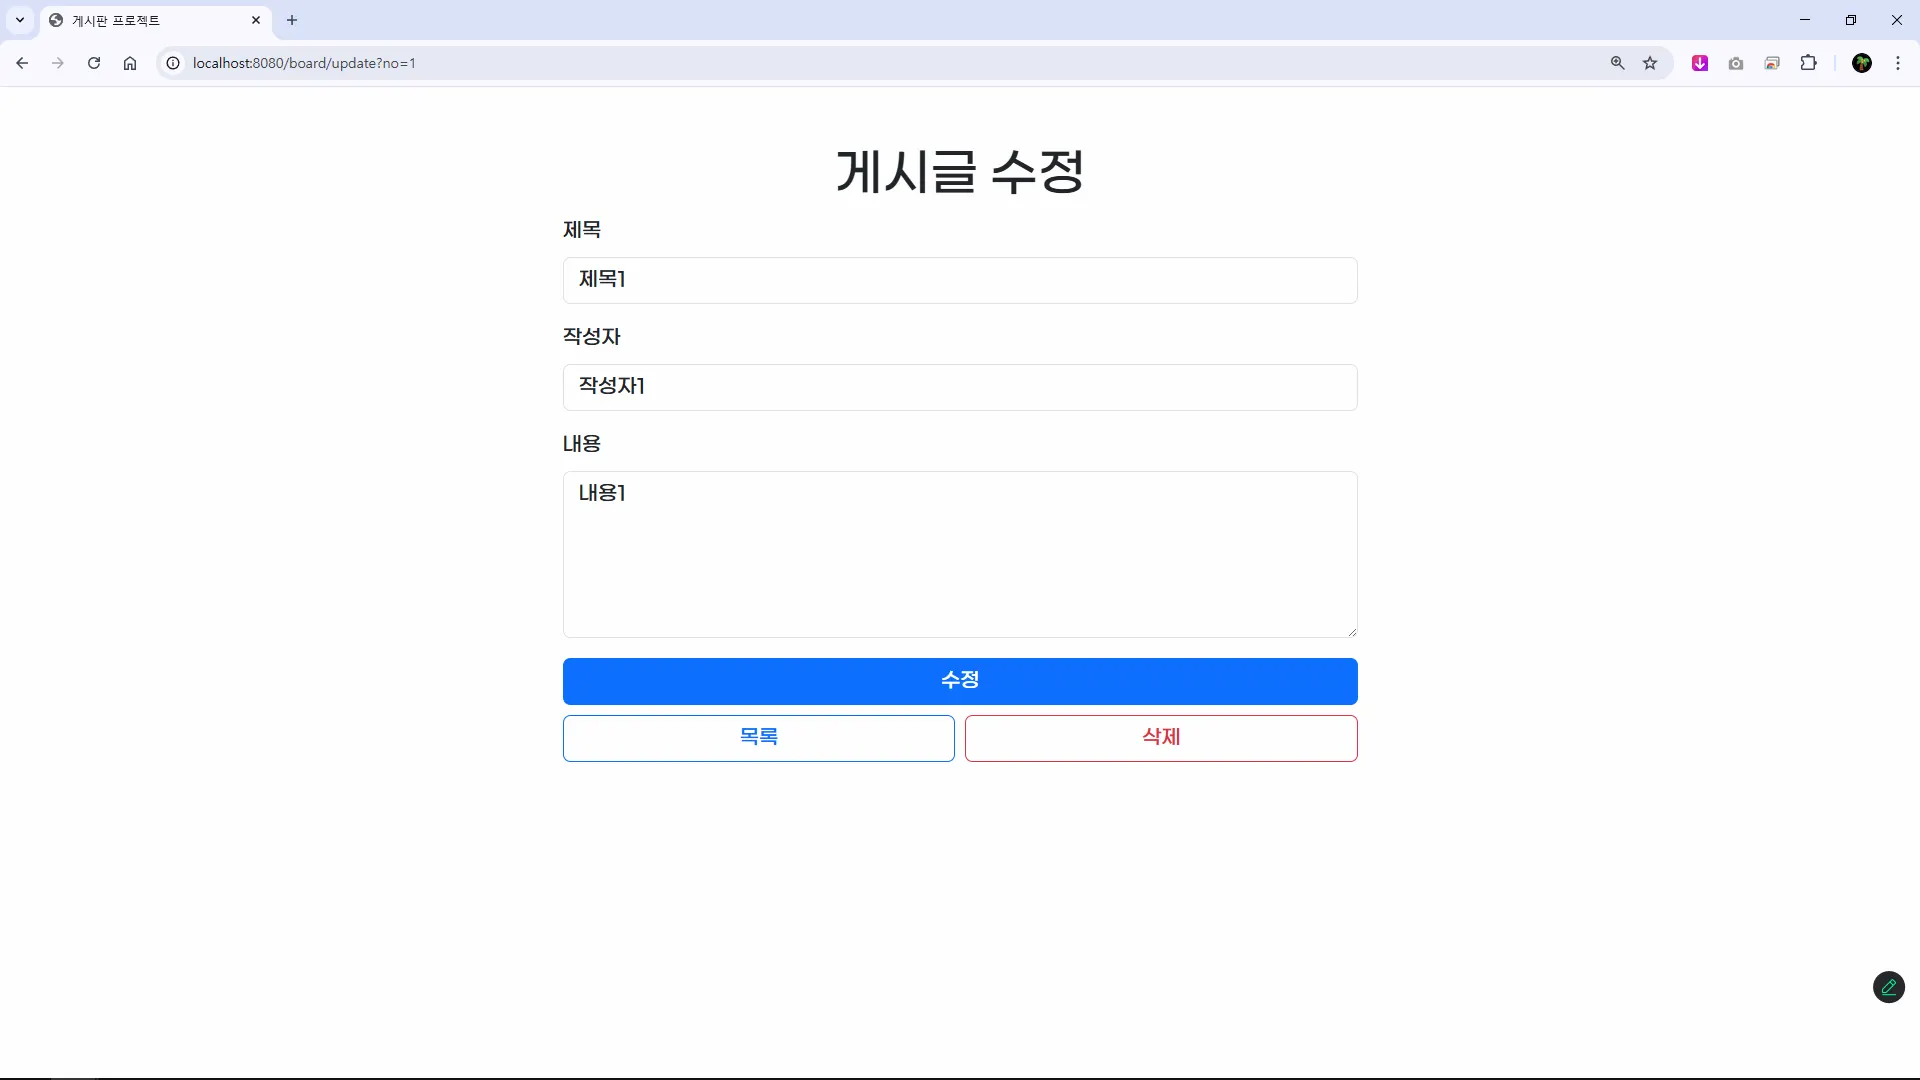Open a new tab with plus button
Viewport: 1920px width, 1080px height.
tap(292, 20)
